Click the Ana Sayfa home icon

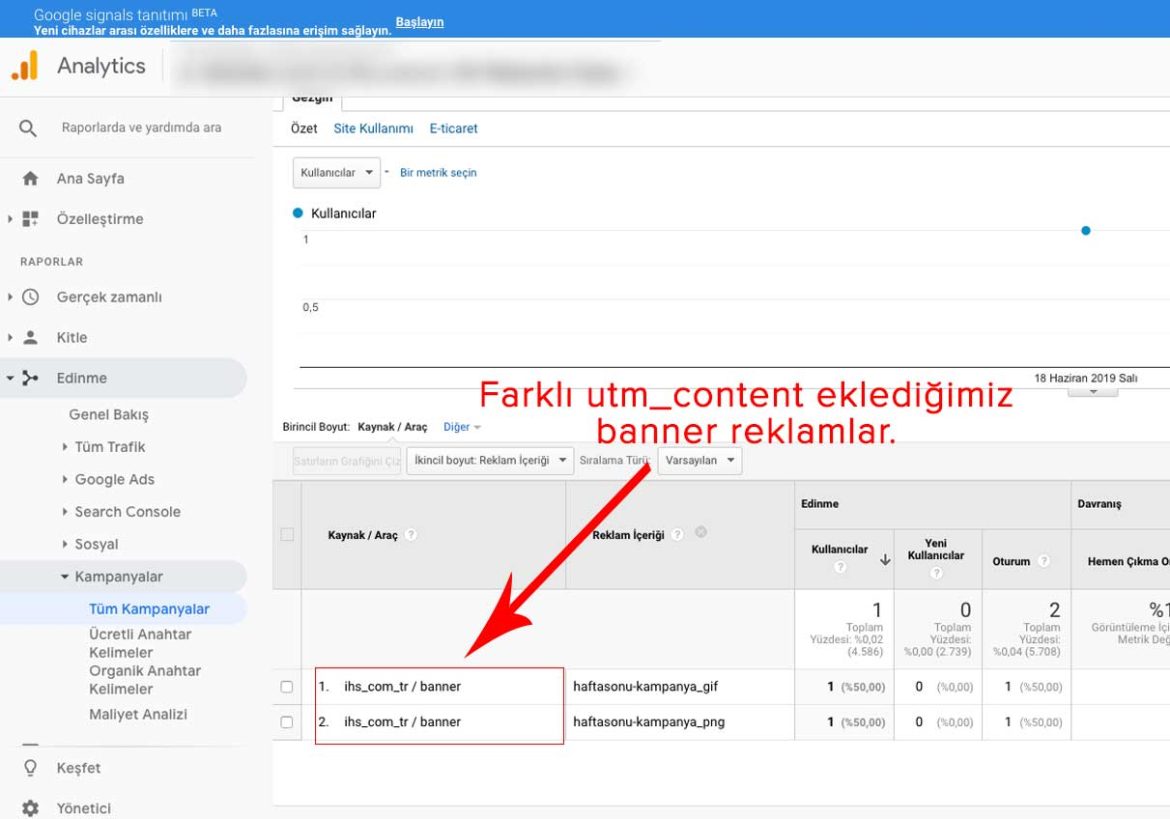point(30,179)
